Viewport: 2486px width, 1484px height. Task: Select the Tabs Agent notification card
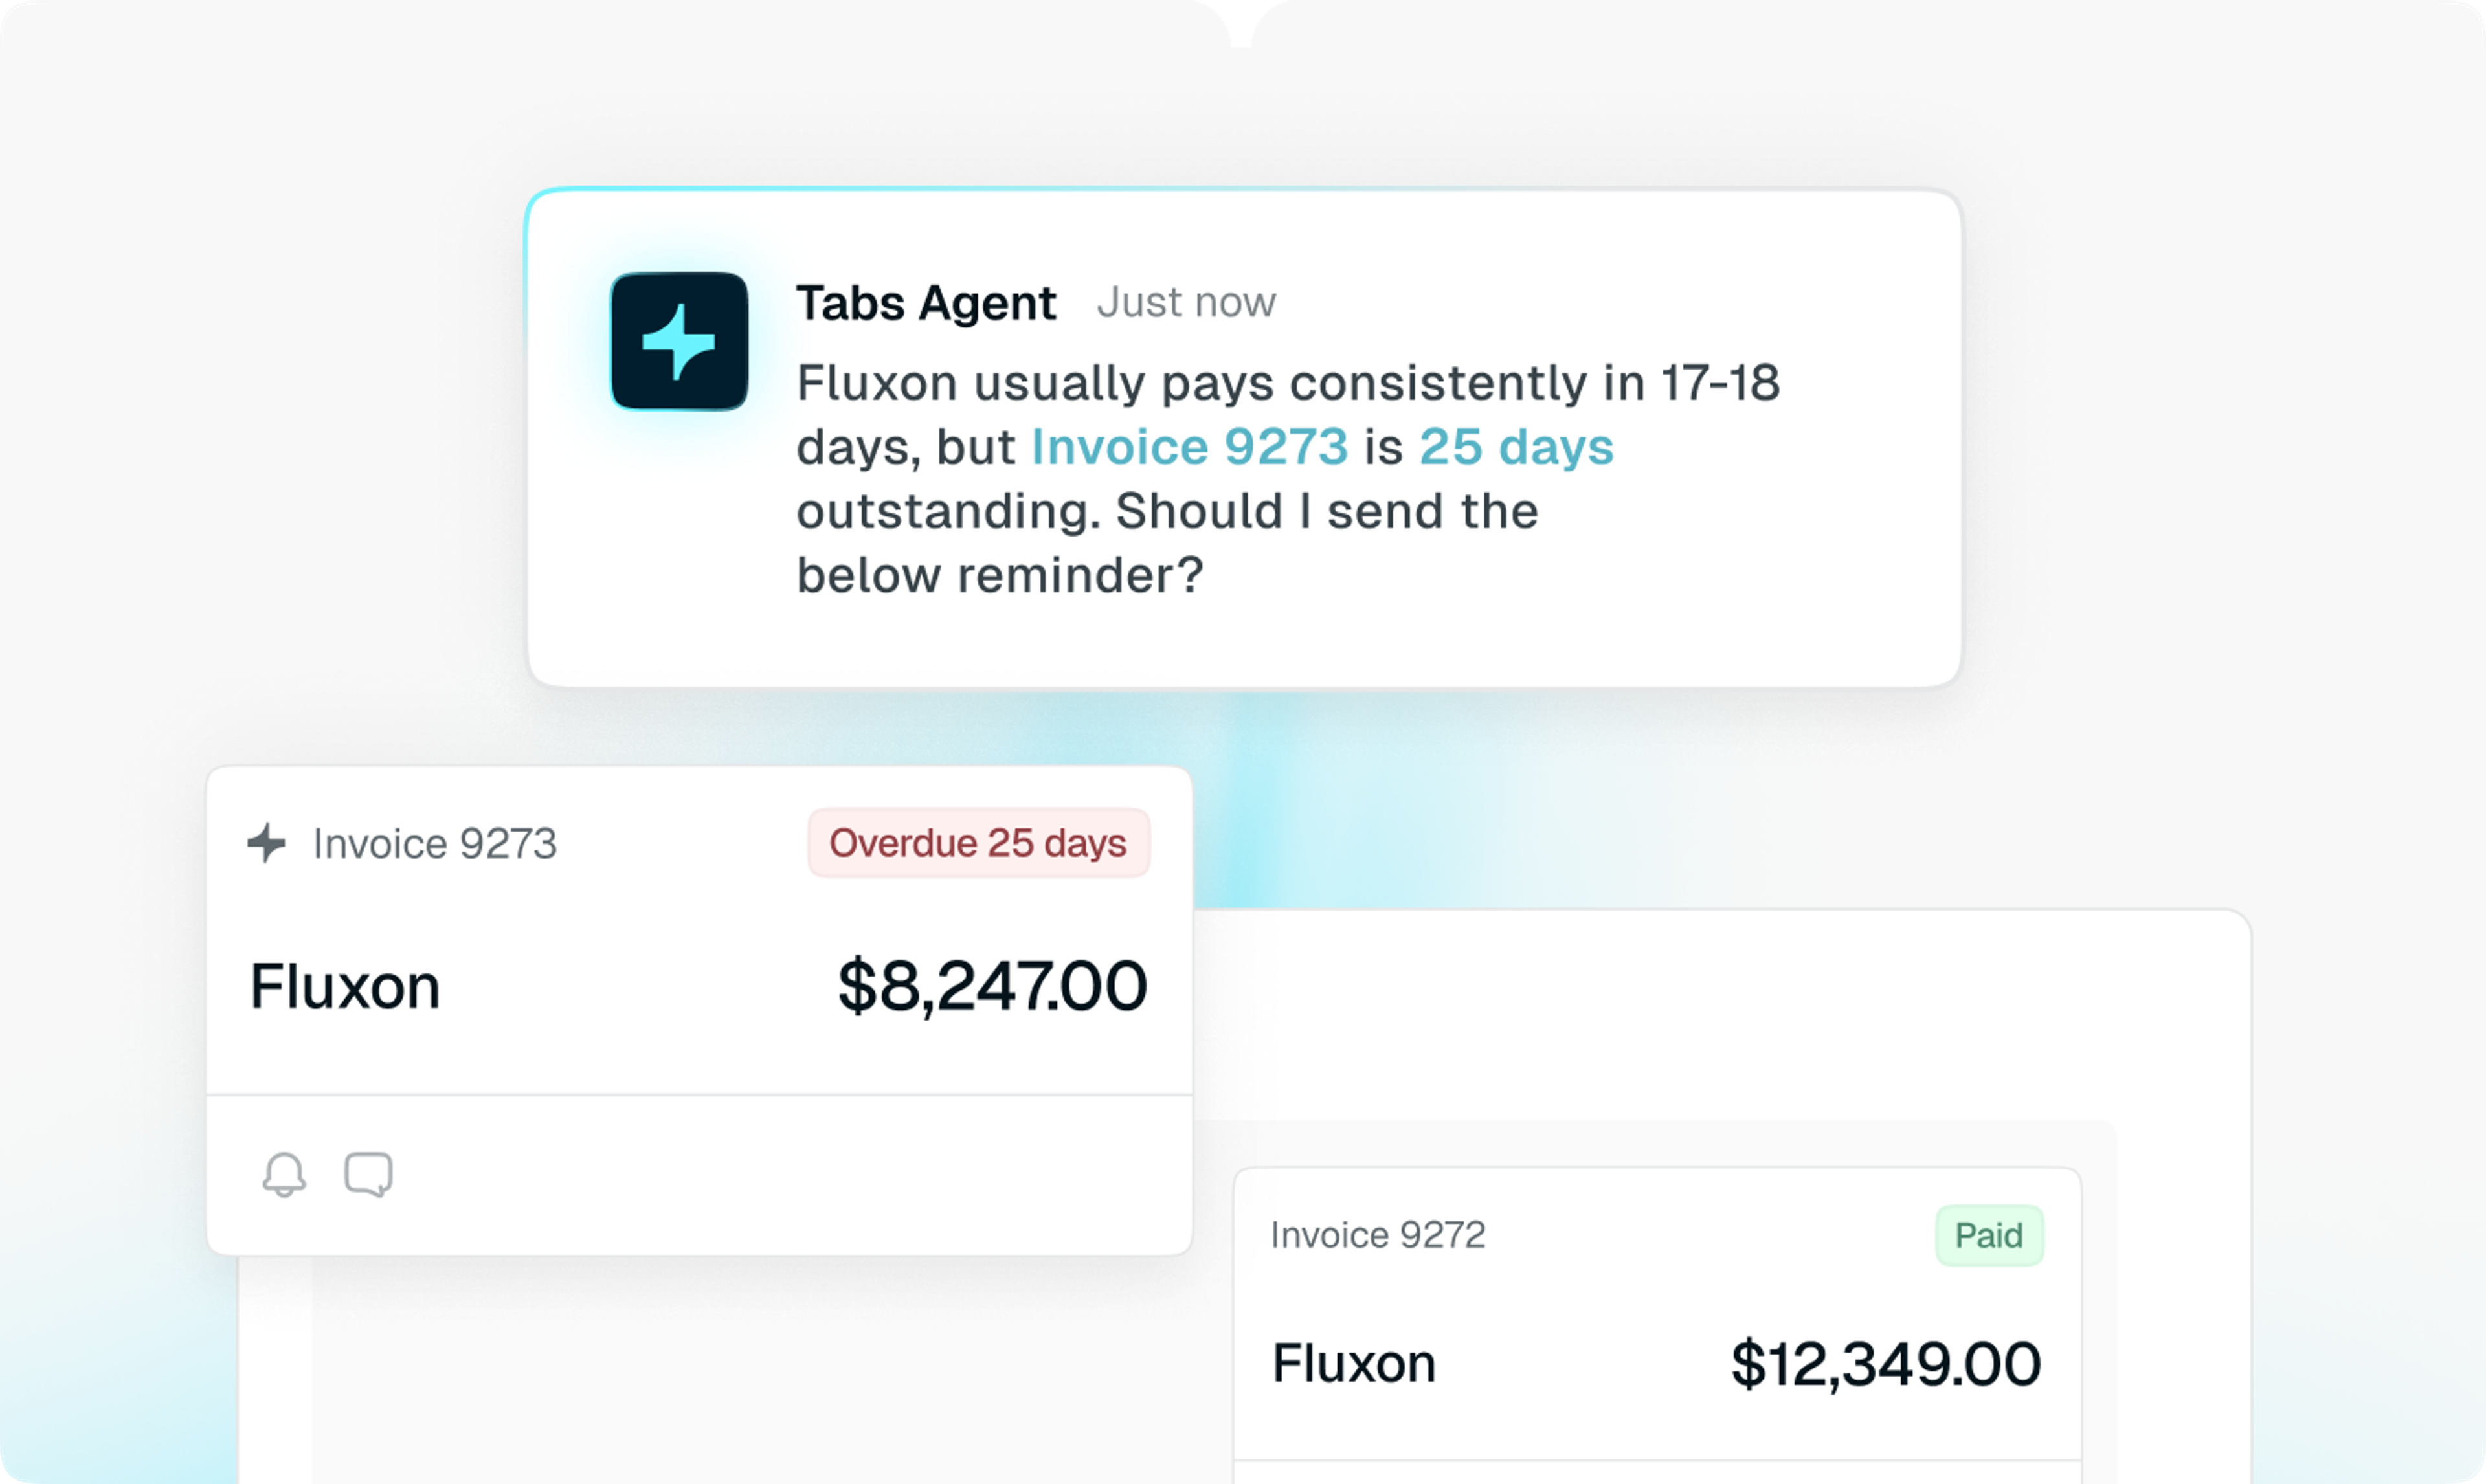pyautogui.click(x=1244, y=438)
